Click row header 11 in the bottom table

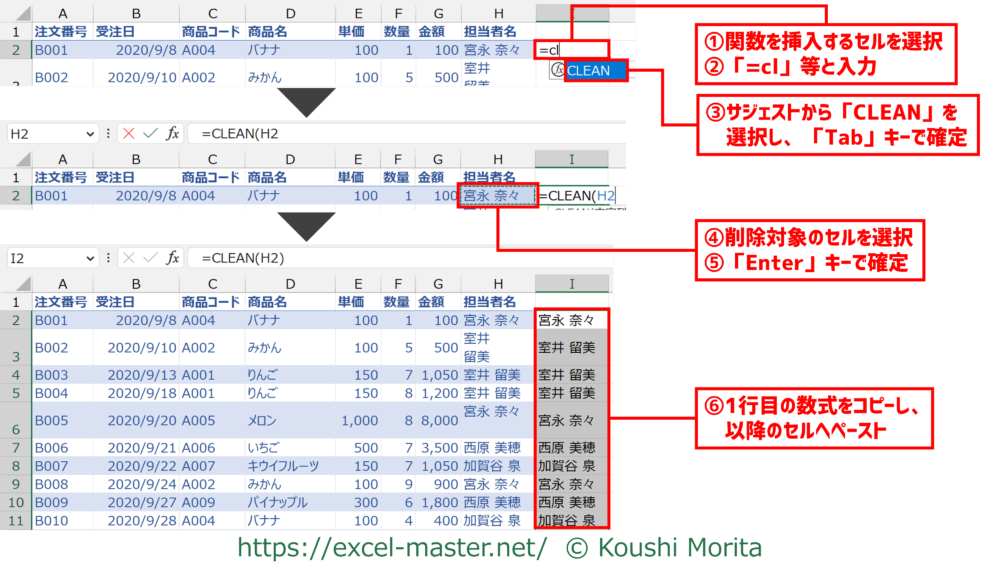point(15,520)
